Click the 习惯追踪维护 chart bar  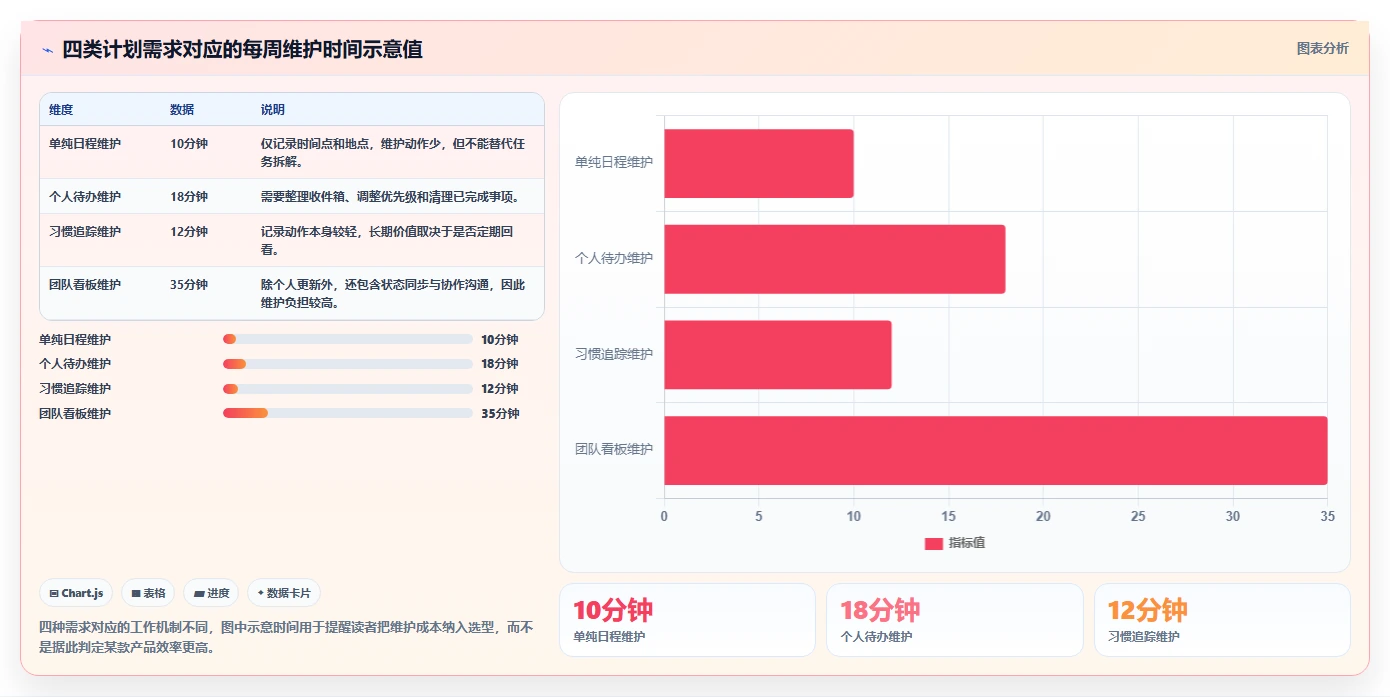point(778,355)
